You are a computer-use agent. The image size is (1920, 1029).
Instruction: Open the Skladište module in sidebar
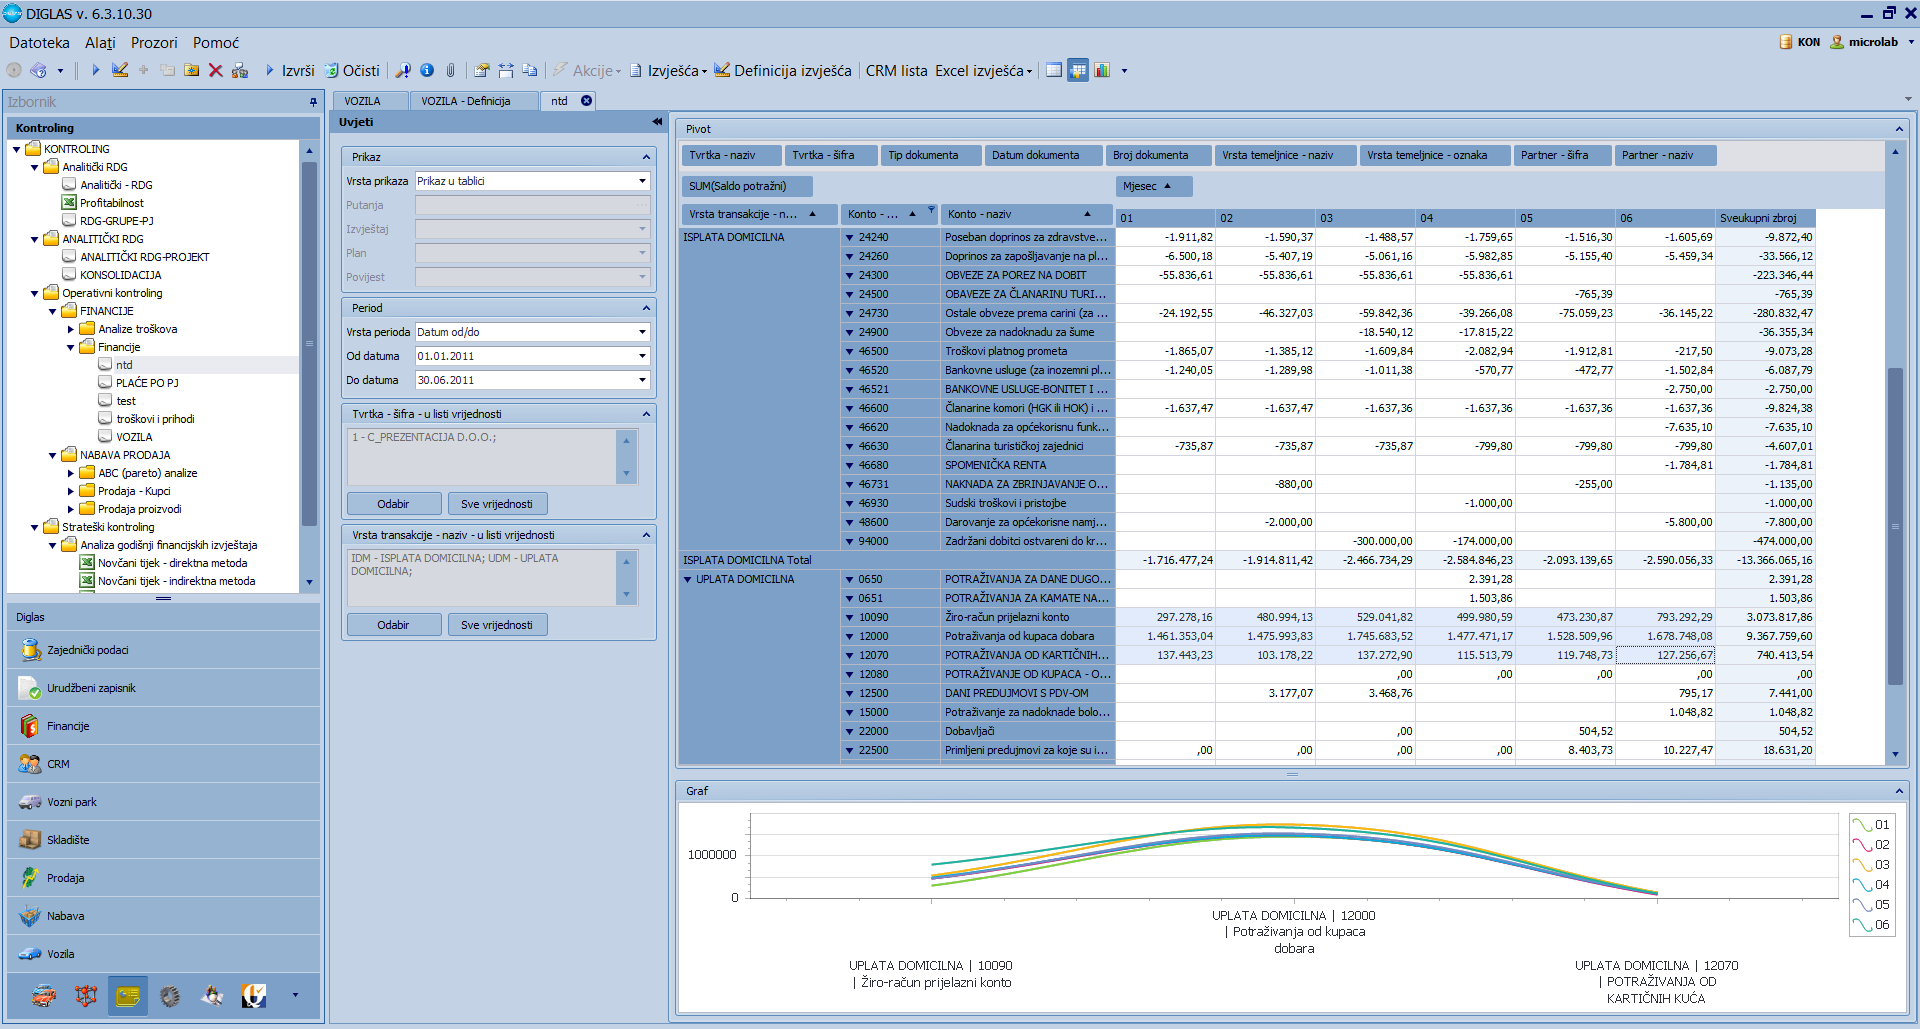click(68, 840)
